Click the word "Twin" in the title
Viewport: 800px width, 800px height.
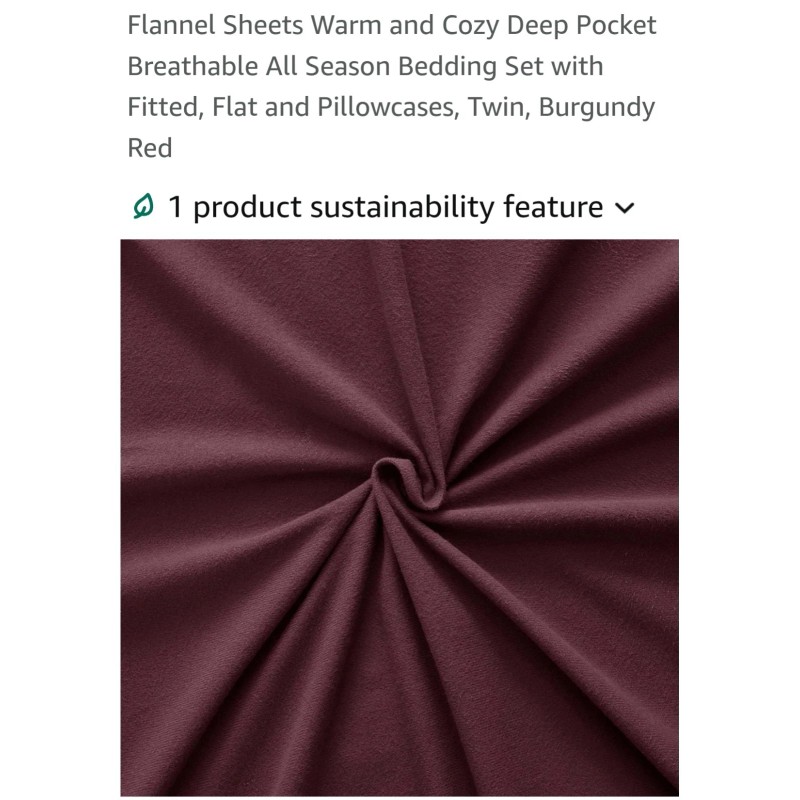point(493,107)
